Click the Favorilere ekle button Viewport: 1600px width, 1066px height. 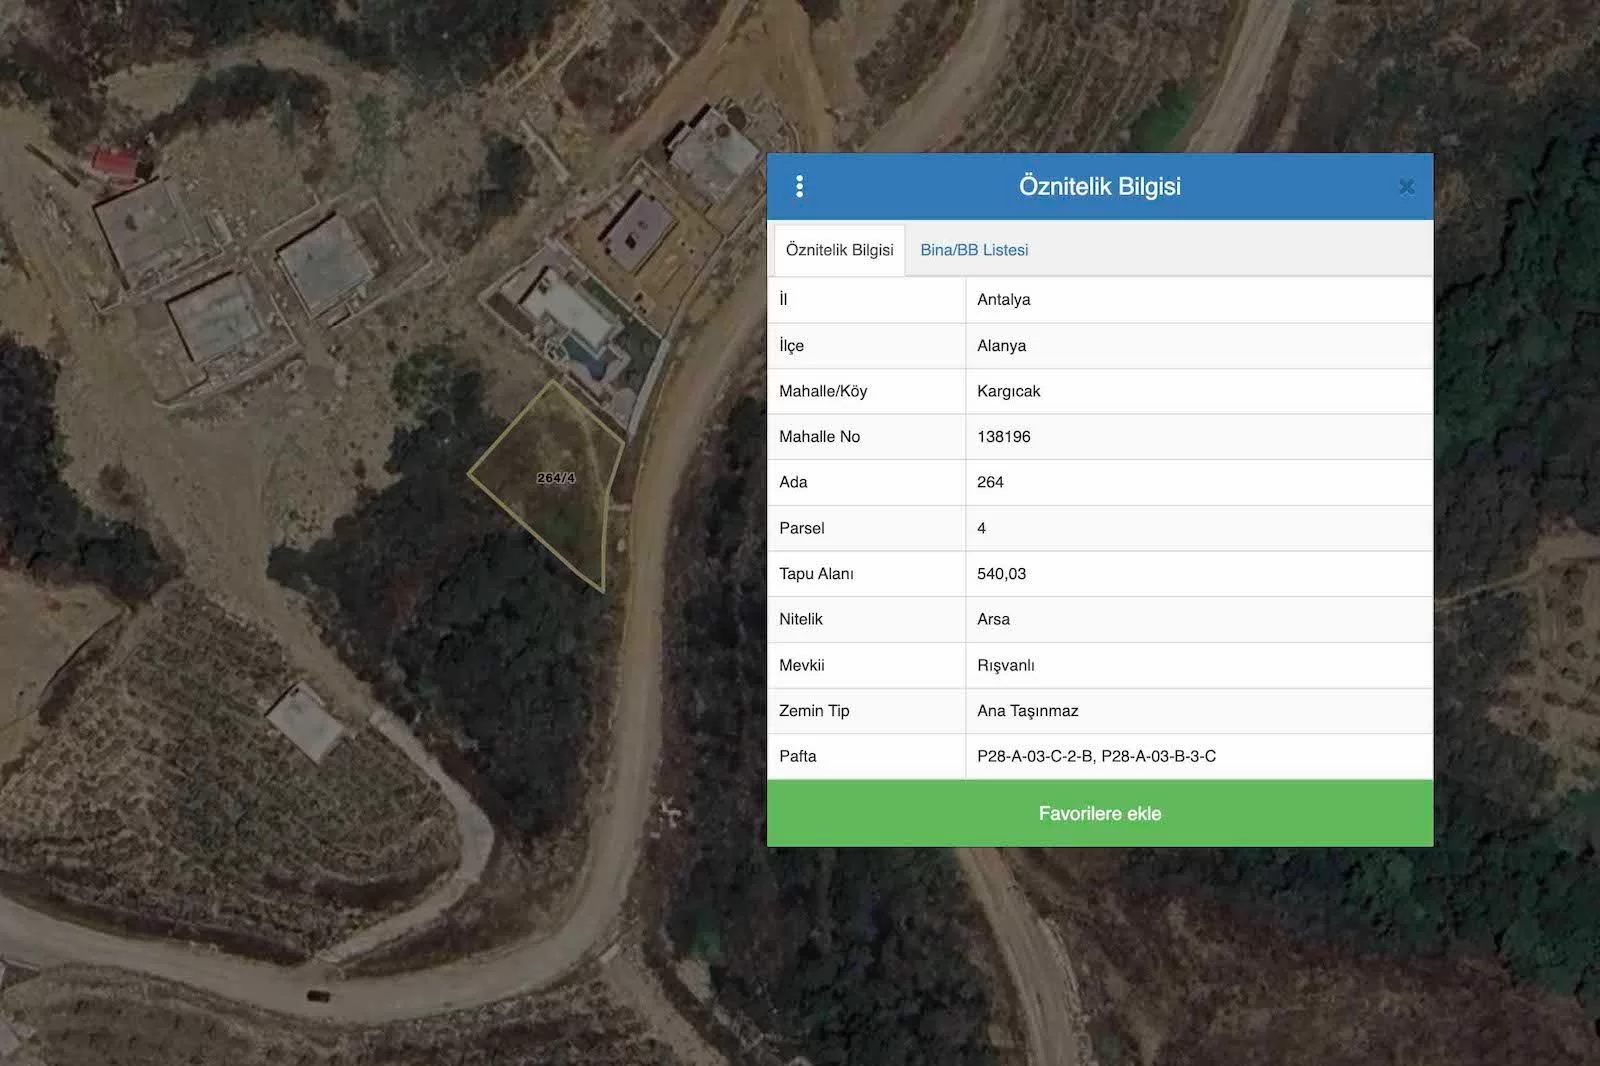point(1099,813)
